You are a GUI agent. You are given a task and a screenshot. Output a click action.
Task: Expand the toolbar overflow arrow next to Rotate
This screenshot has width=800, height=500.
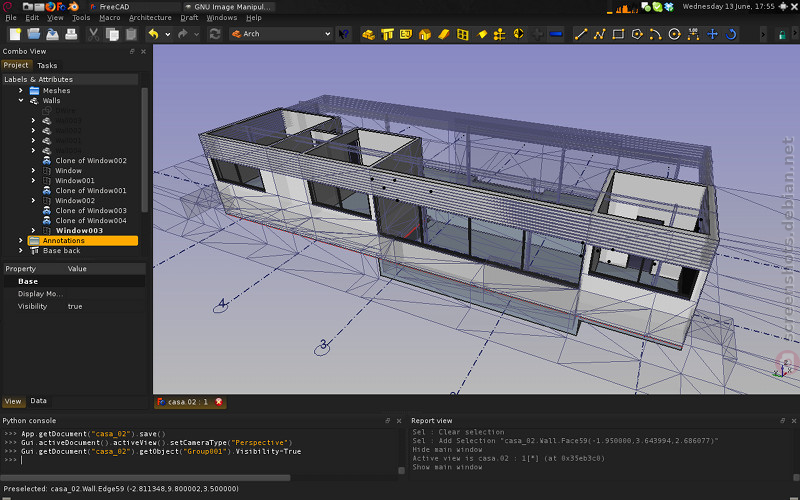(763, 34)
